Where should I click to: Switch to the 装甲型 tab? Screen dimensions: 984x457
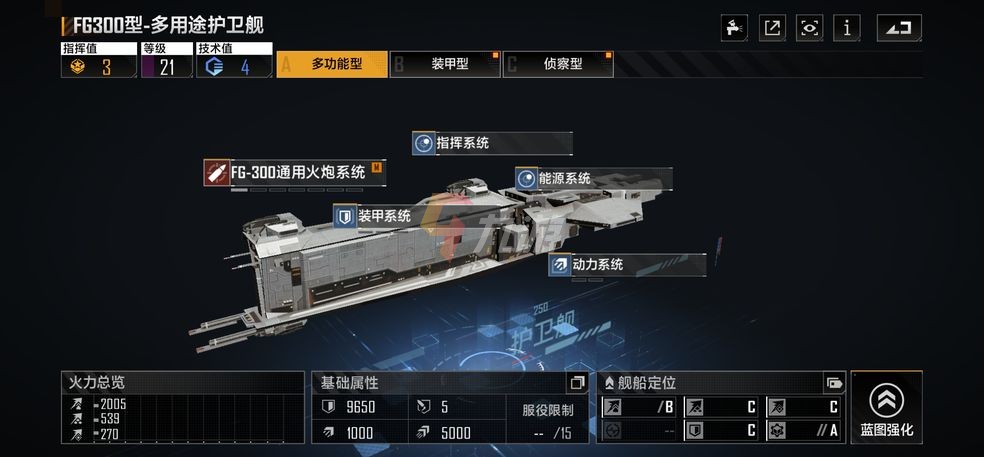[445, 64]
